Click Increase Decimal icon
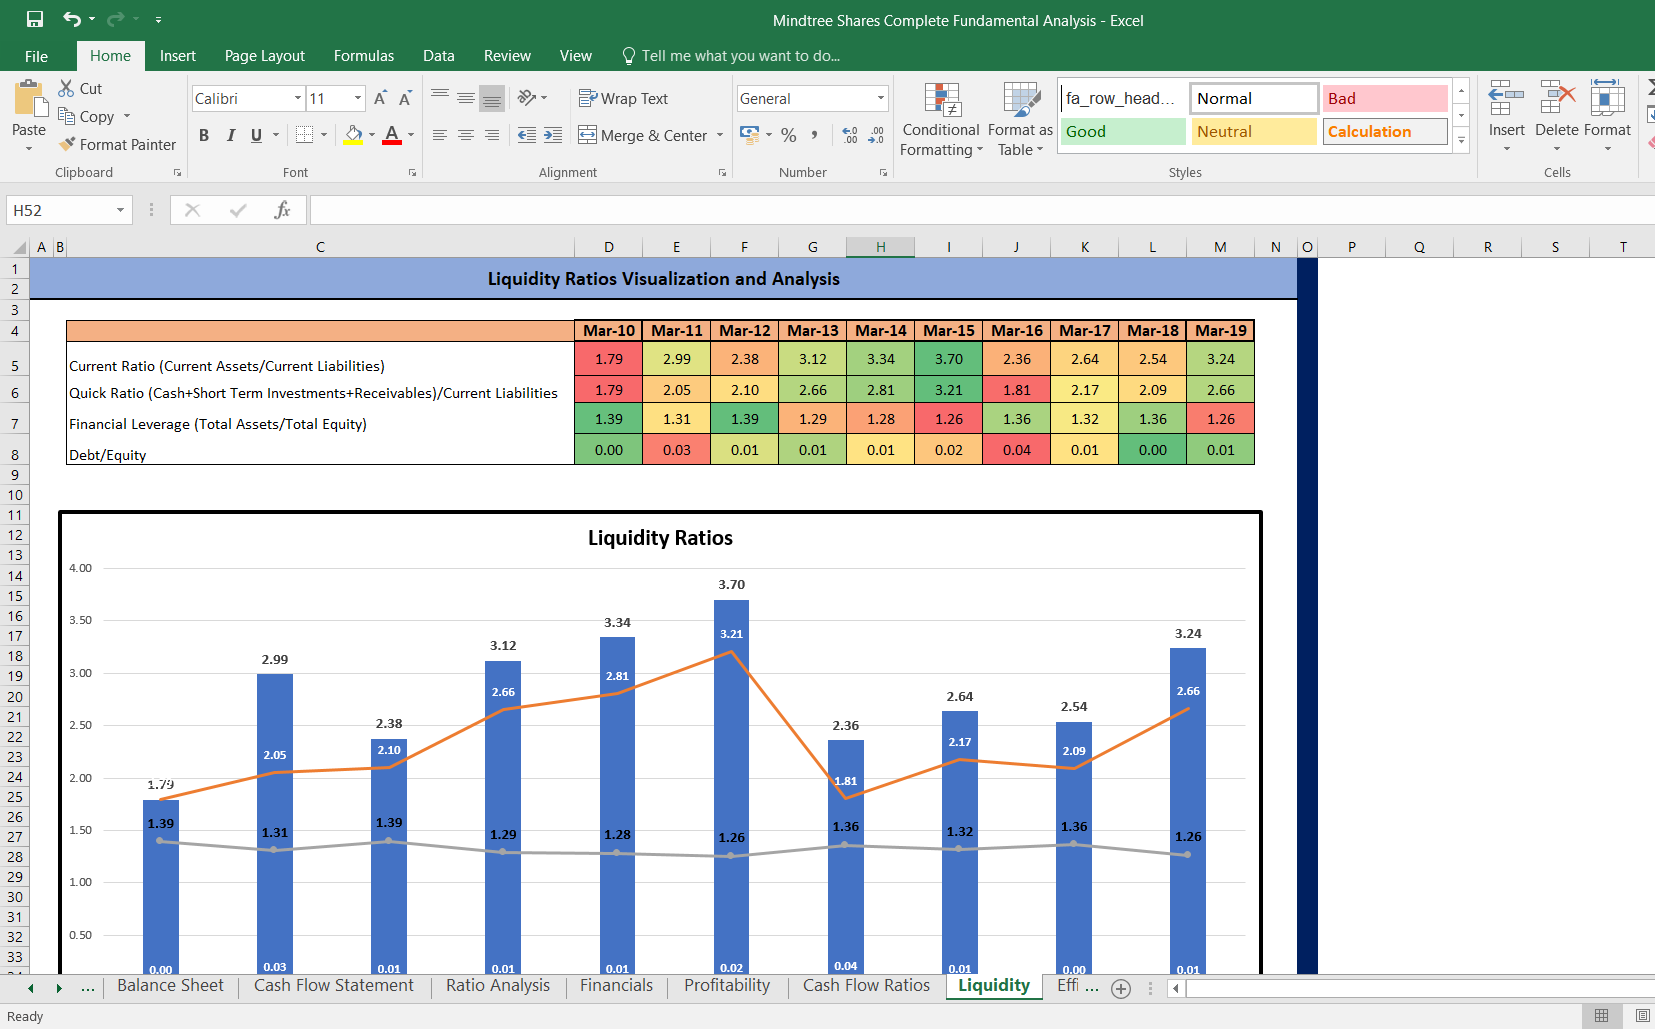 point(850,134)
